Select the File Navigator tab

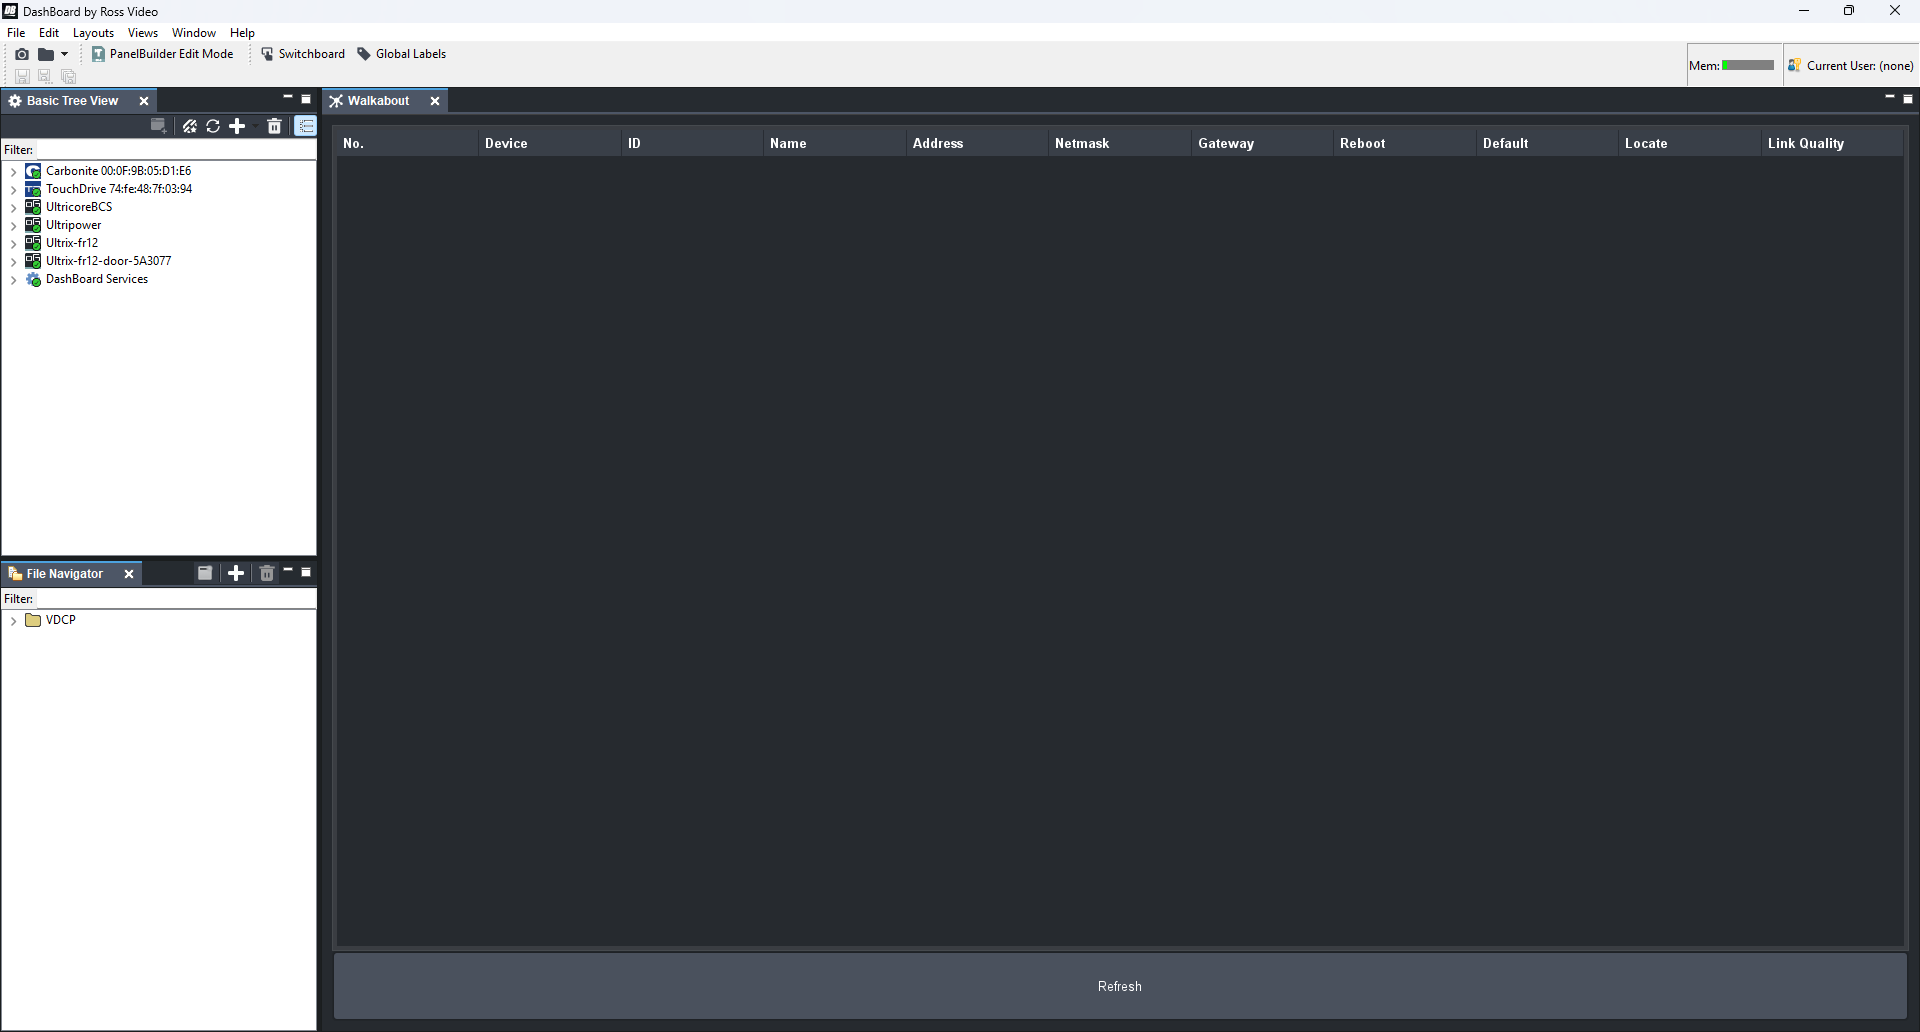tap(64, 574)
